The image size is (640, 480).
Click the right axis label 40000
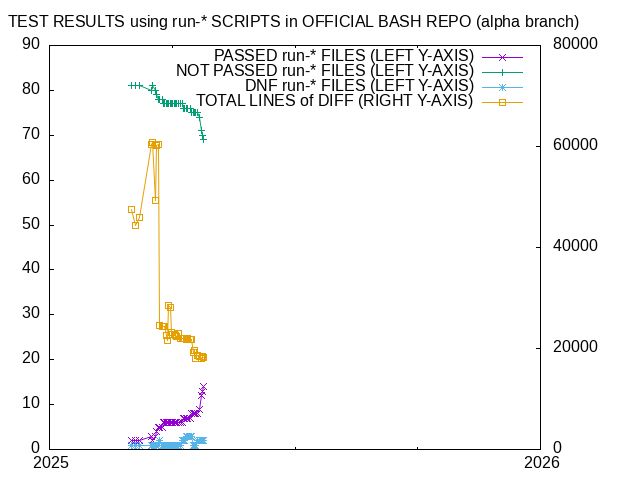575,246
